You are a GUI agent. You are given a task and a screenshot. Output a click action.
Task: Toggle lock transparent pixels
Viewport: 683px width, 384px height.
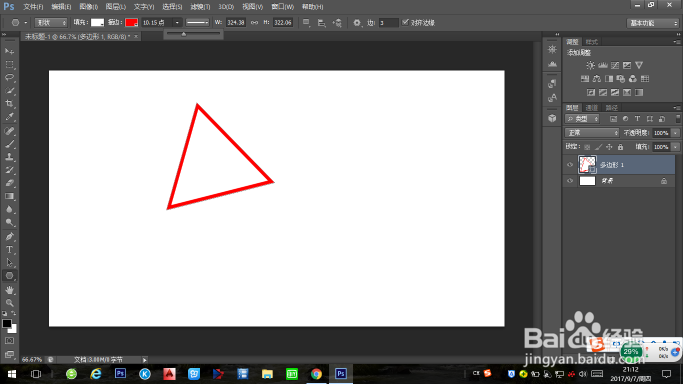587,147
